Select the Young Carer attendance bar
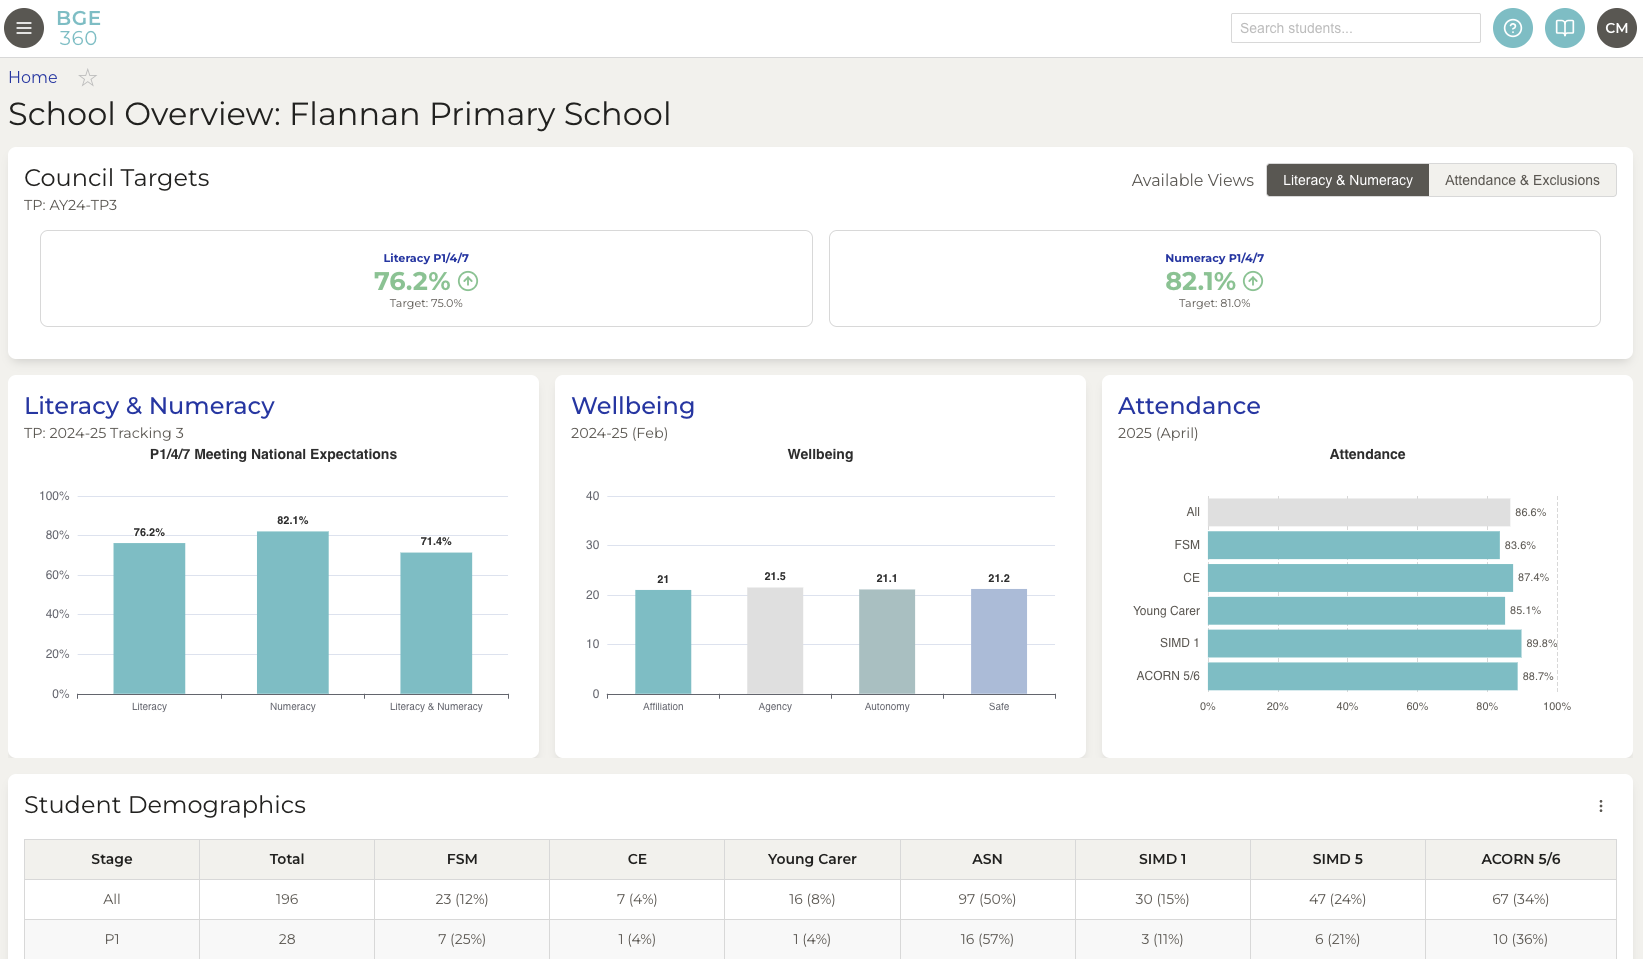1643x959 pixels. pyautogui.click(x=1356, y=611)
